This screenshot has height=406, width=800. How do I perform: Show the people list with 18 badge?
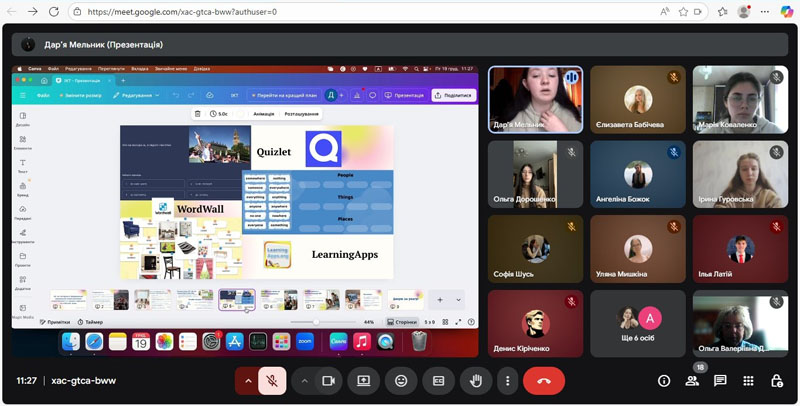coord(691,381)
